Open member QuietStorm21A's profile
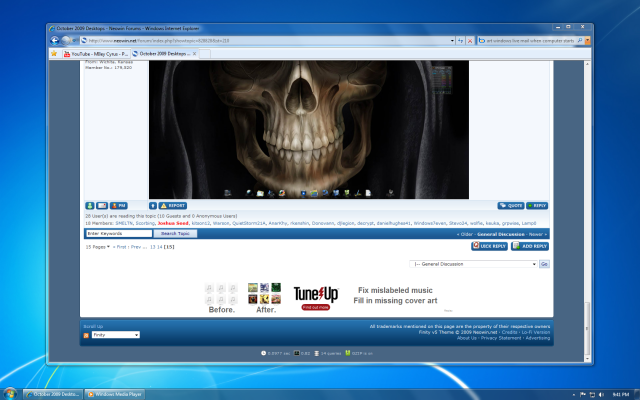This screenshot has height=400, width=640. [x=249, y=223]
